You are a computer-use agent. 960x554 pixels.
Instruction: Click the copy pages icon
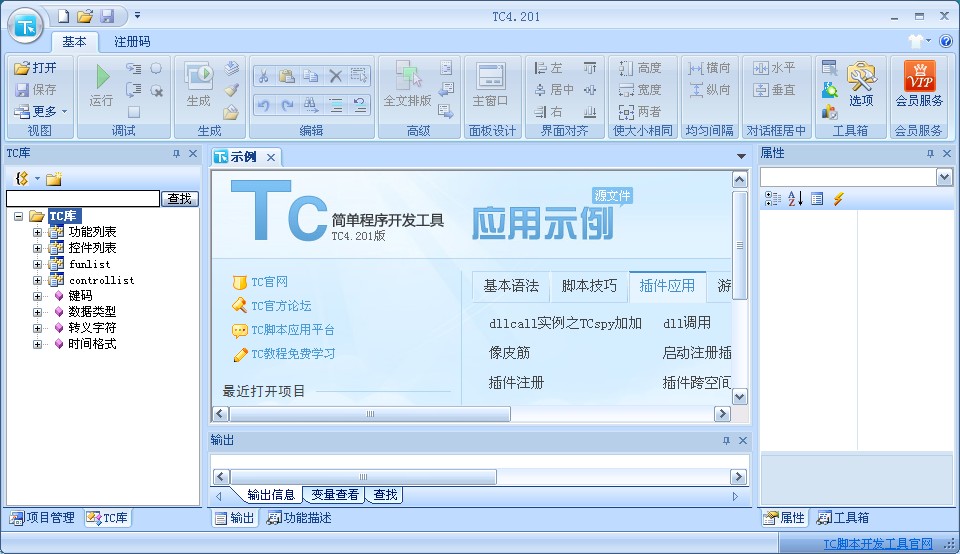(311, 76)
